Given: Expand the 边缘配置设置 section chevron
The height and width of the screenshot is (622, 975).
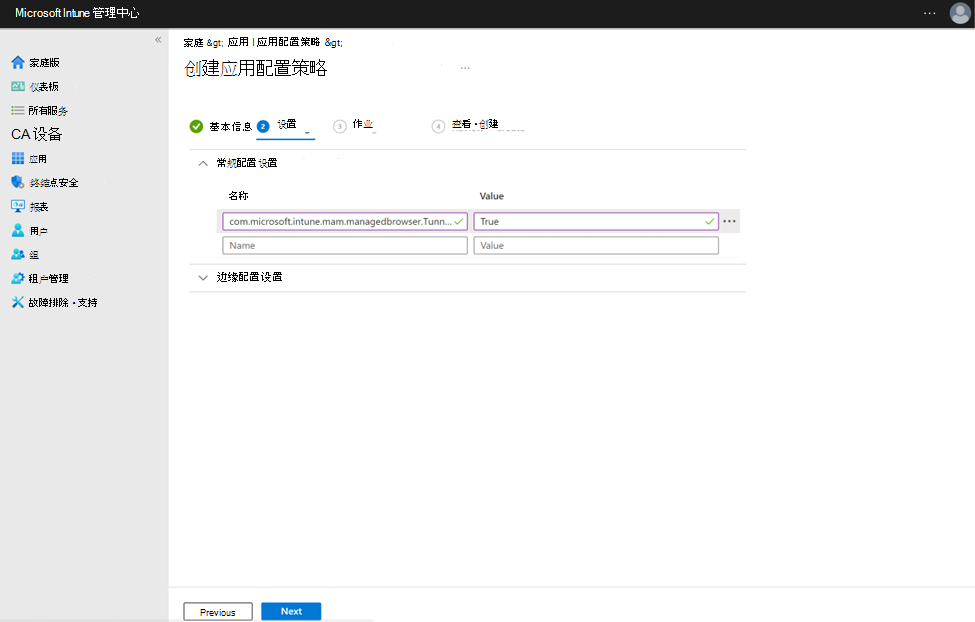Looking at the screenshot, I should point(203,277).
